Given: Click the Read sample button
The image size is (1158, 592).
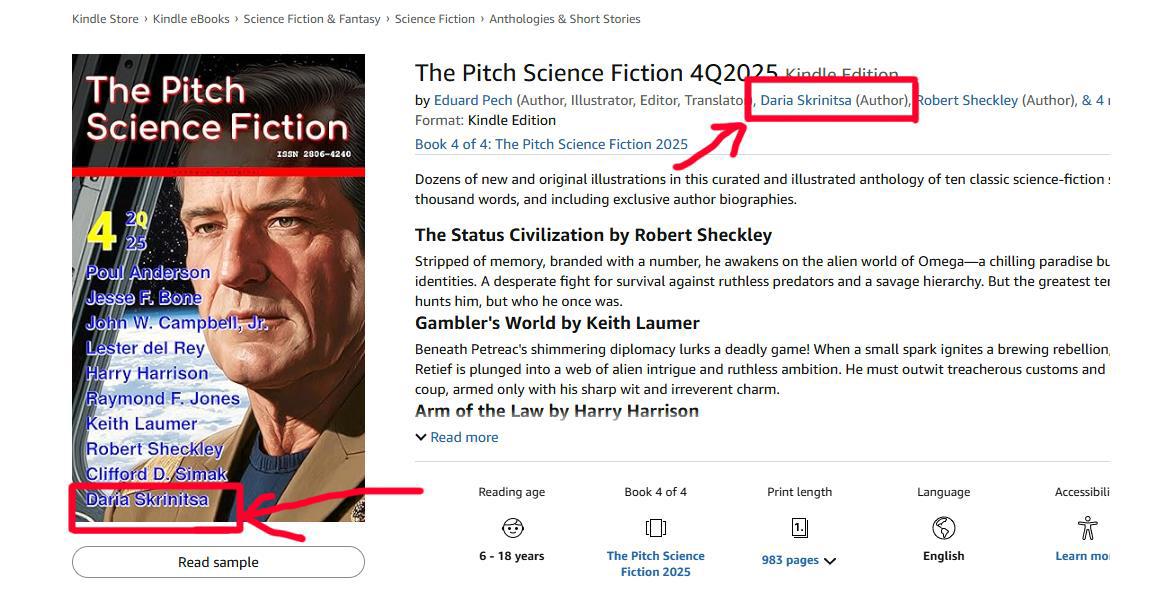Looking at the screenshot, I should 218,562.
